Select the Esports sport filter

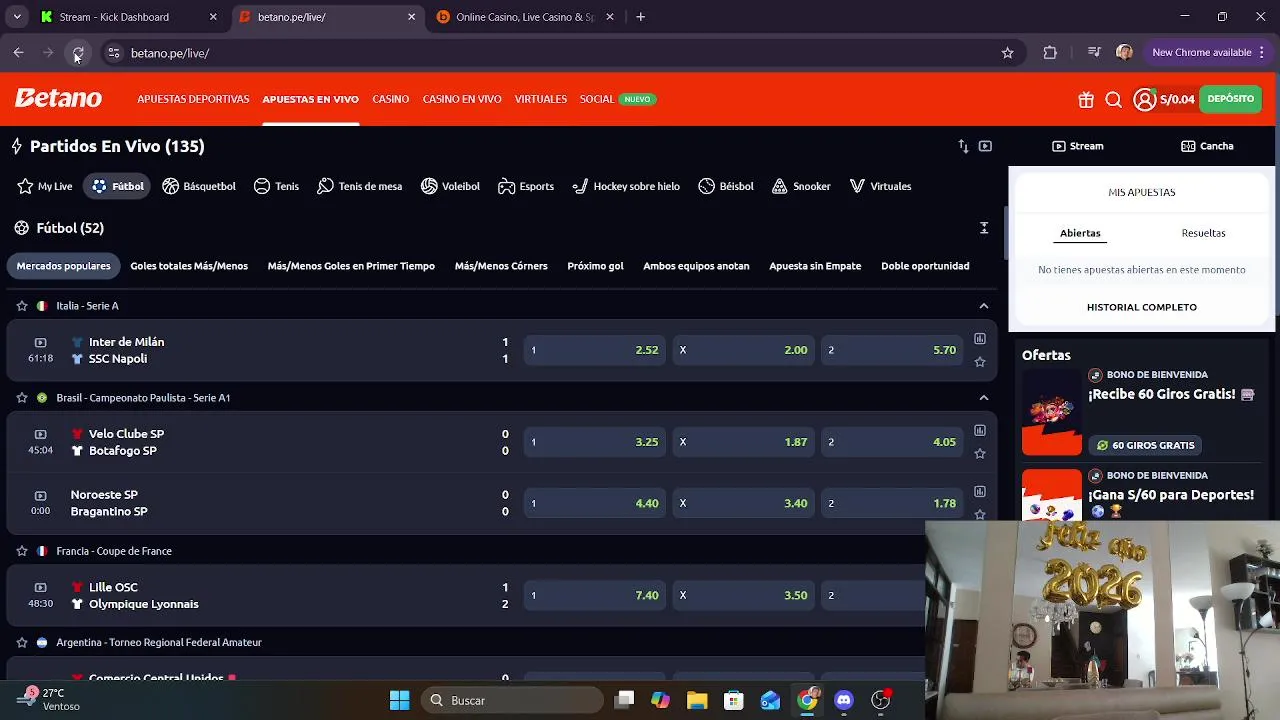click(526, 186)
